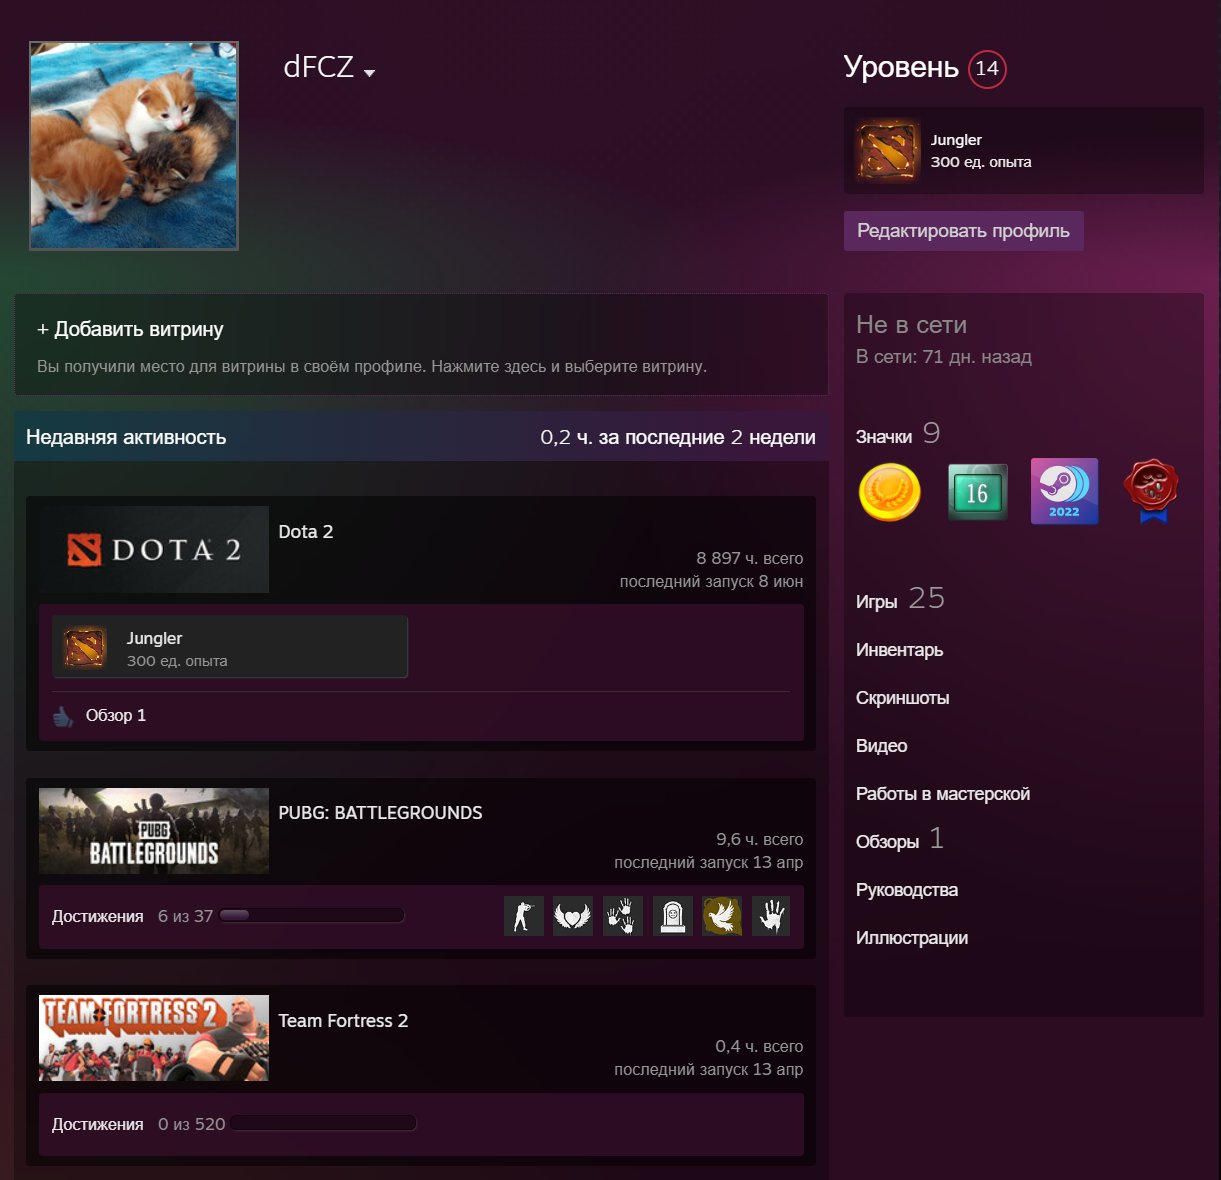
Task: Click the В сети: 71 дн. назад text
Action: [x=944, y=357]
